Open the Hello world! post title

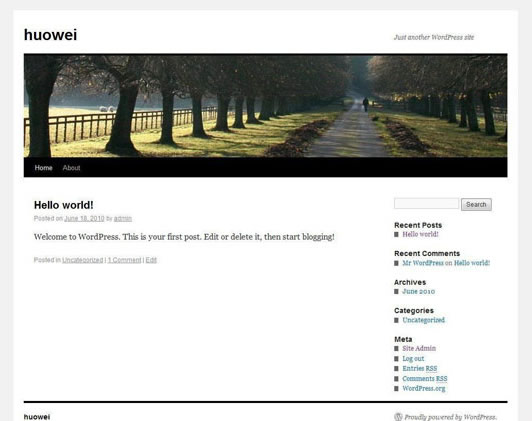click(63, 205)
